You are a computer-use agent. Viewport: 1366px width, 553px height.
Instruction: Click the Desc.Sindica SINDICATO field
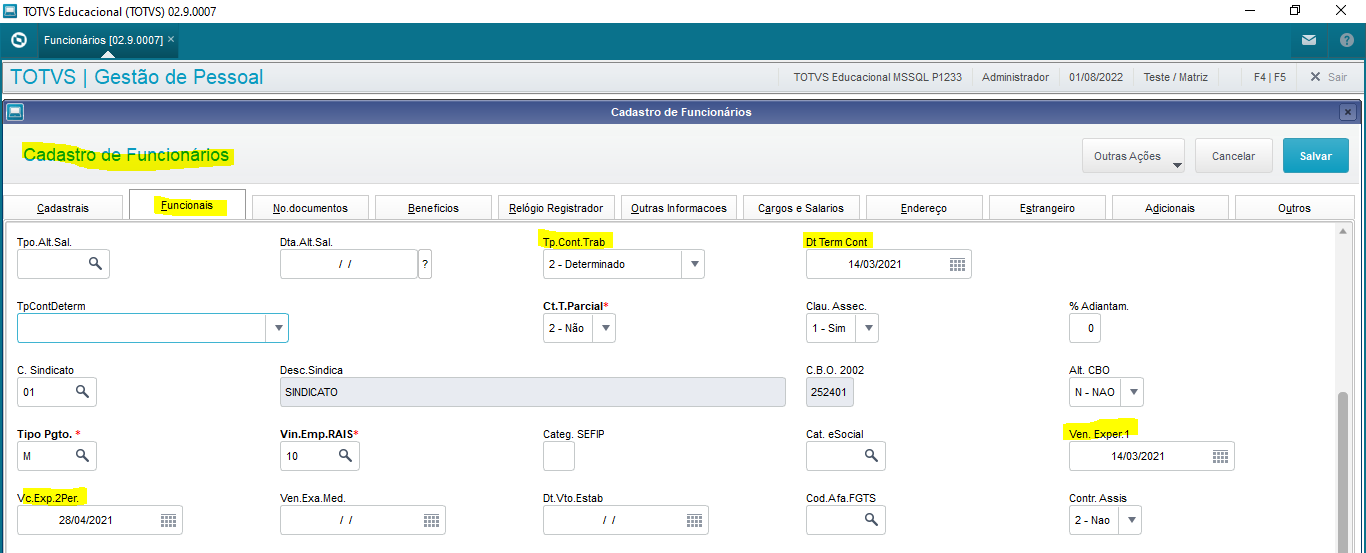[533, 392]
